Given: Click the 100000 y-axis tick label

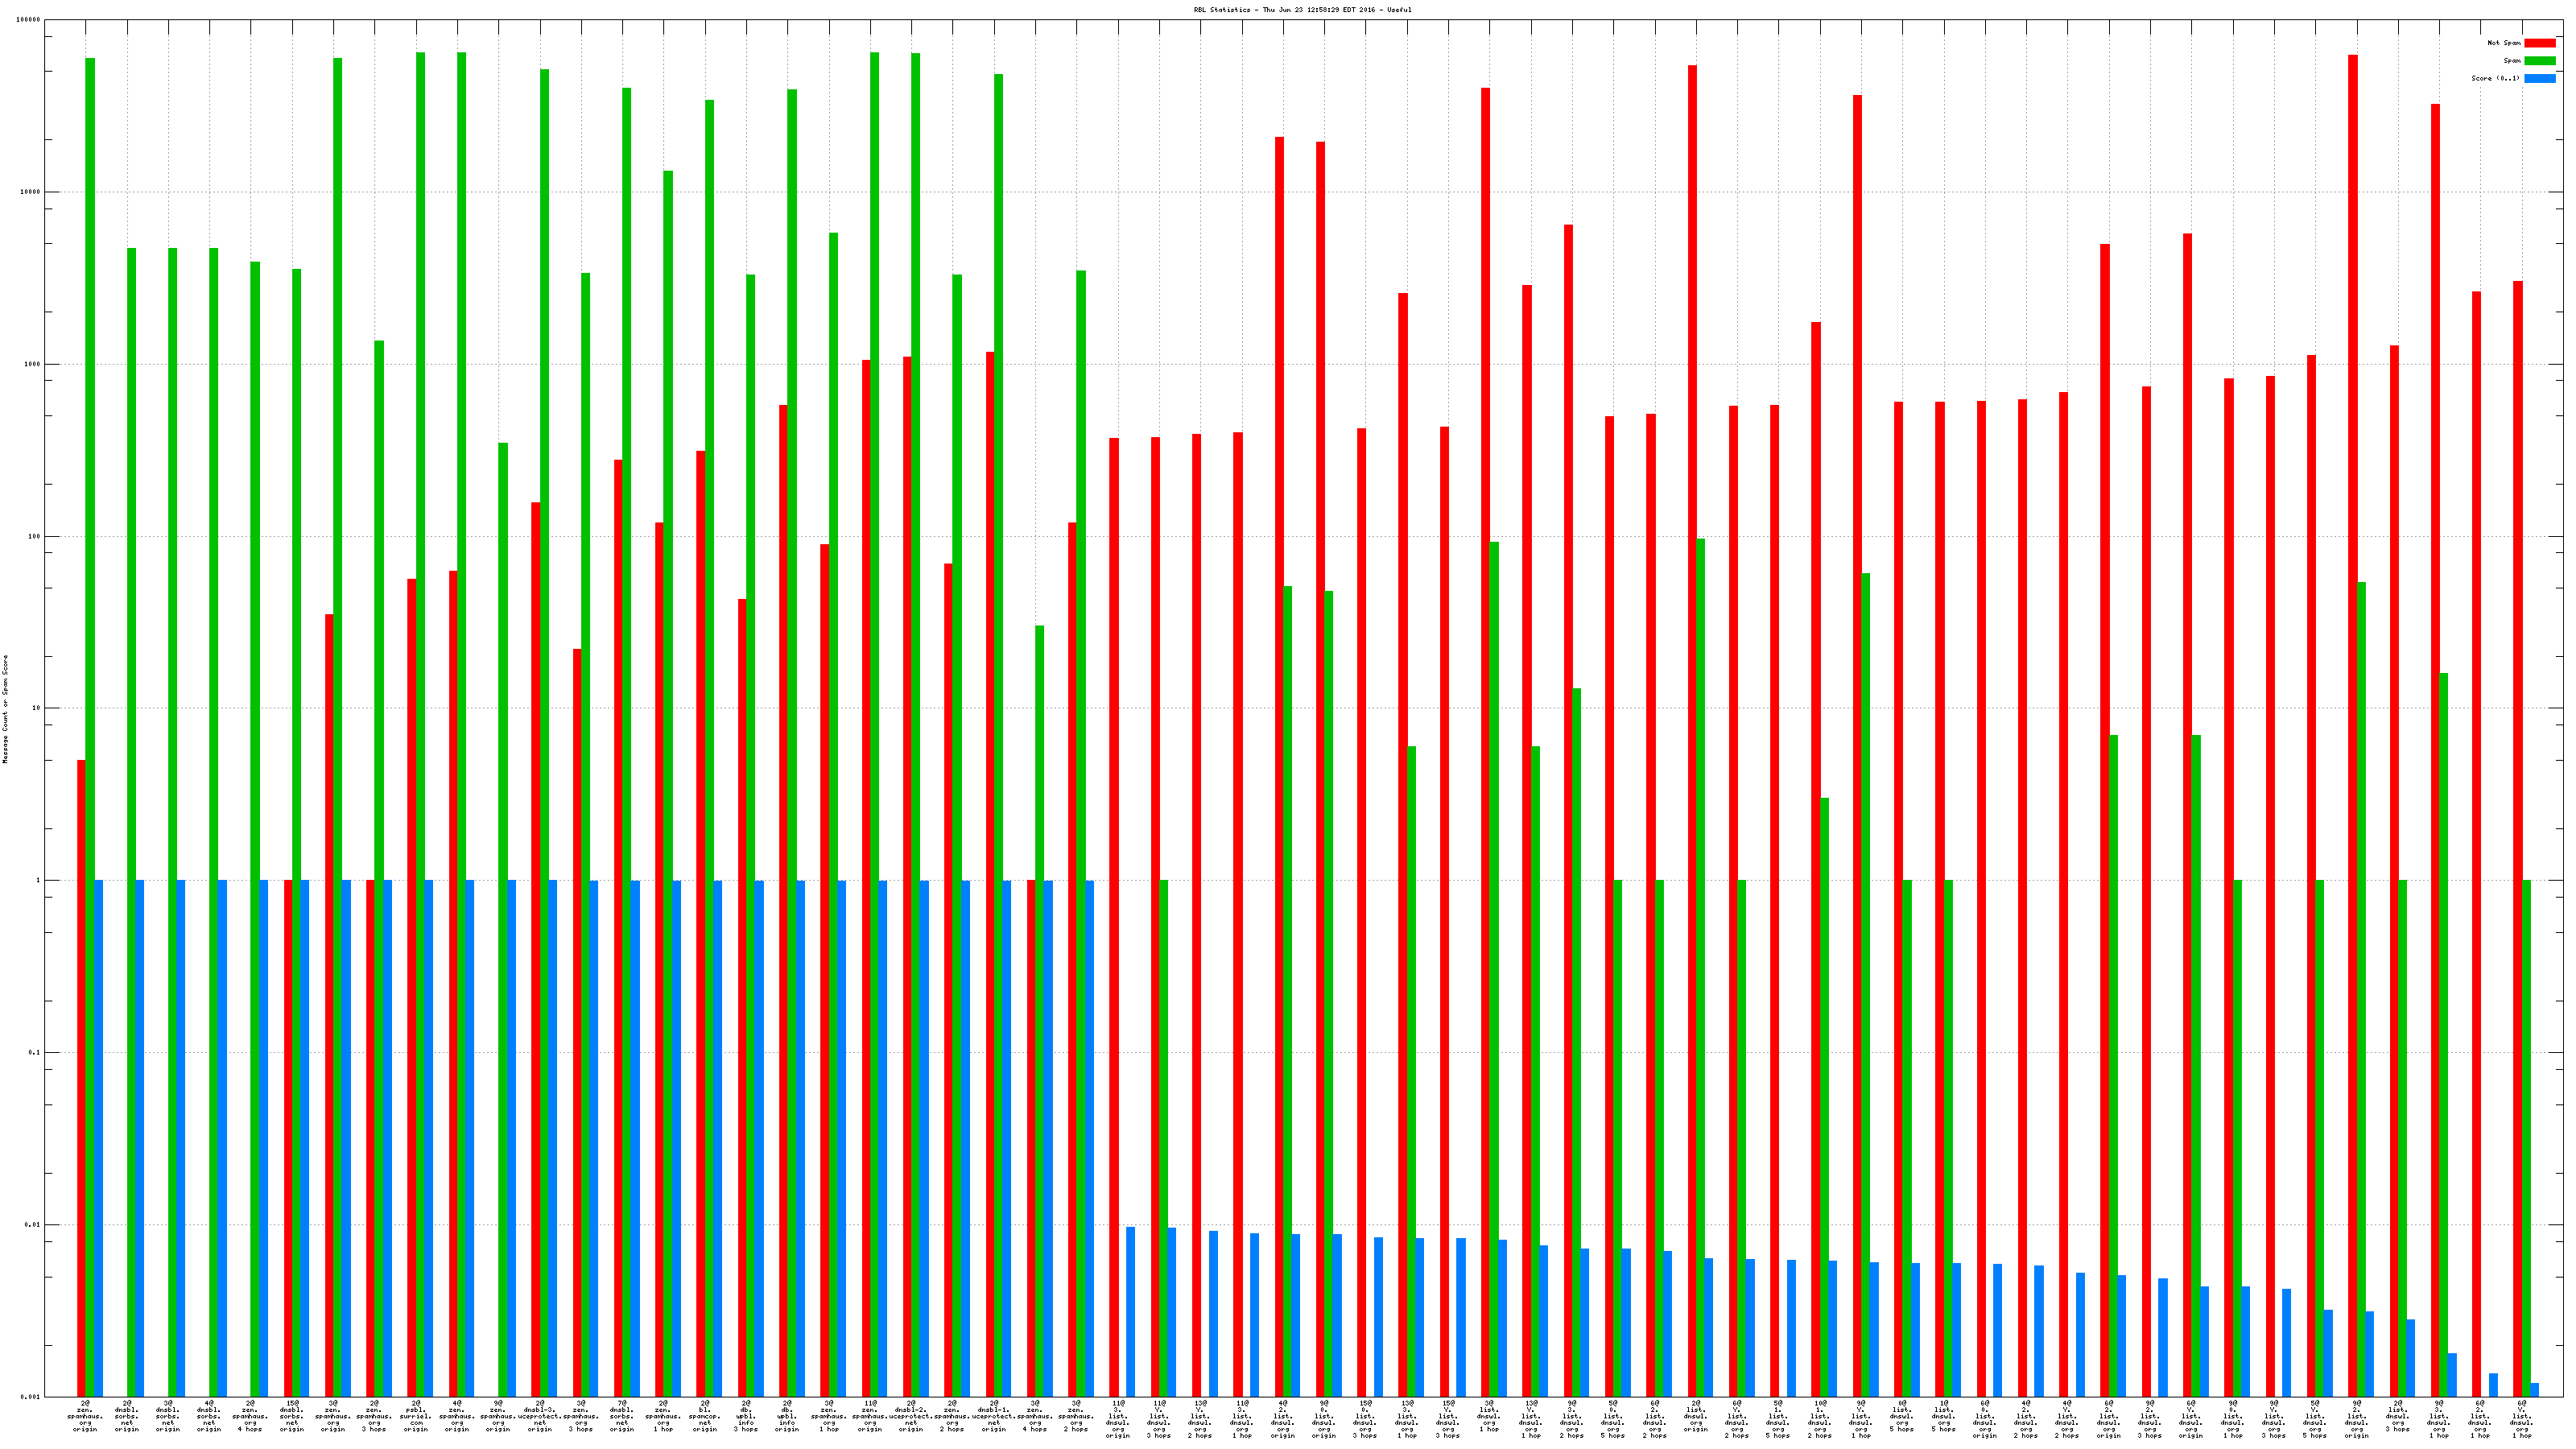Looking at the screenshot, I should pos(30,20).
